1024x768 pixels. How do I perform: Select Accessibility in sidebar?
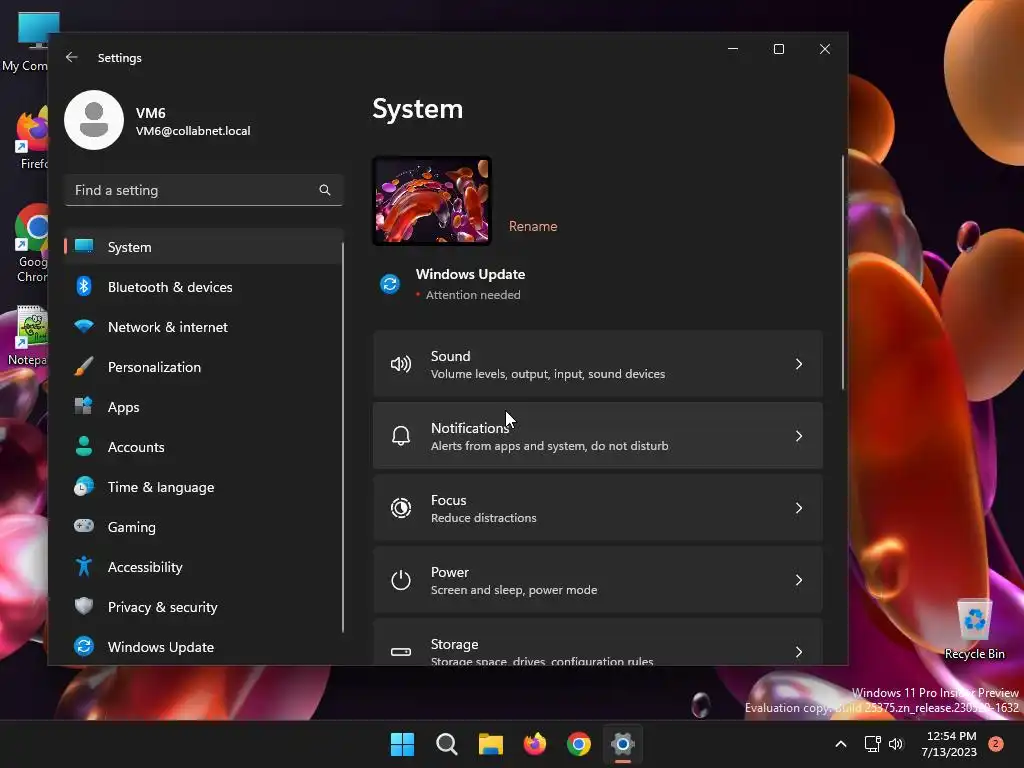(x=204, y=567)
